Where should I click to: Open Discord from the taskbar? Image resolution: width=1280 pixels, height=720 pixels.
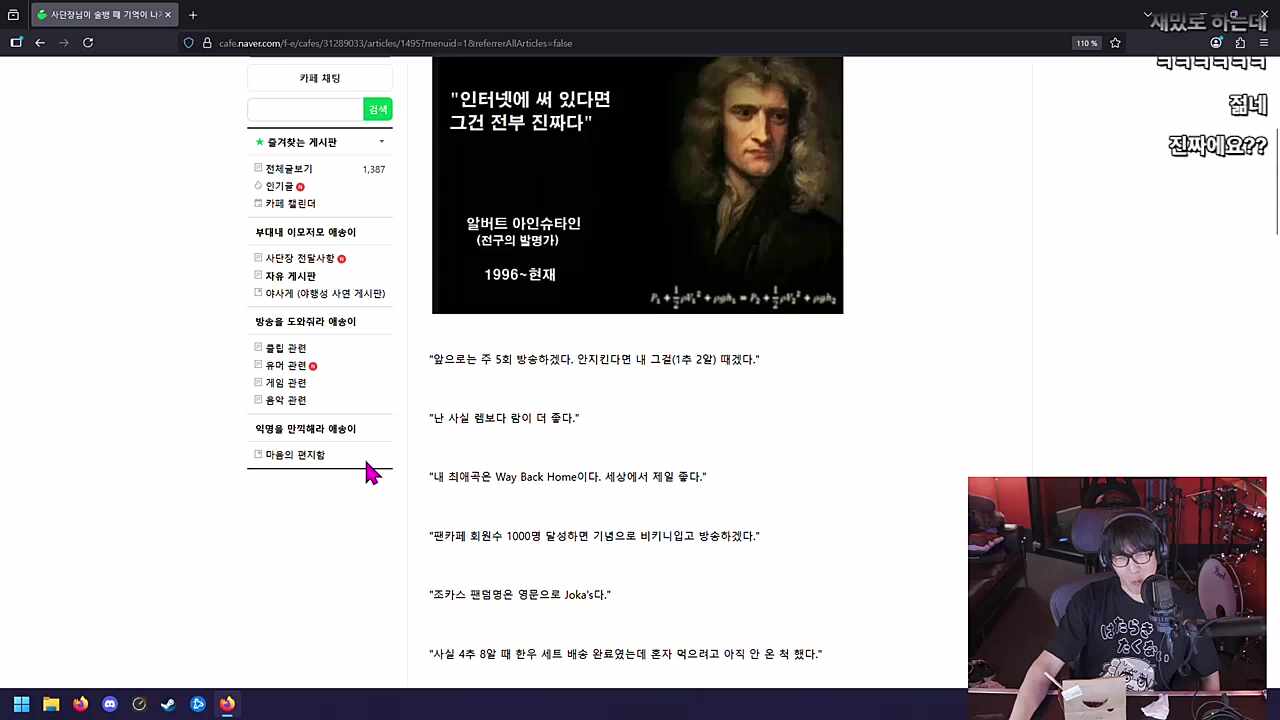(x=110, y=704)
